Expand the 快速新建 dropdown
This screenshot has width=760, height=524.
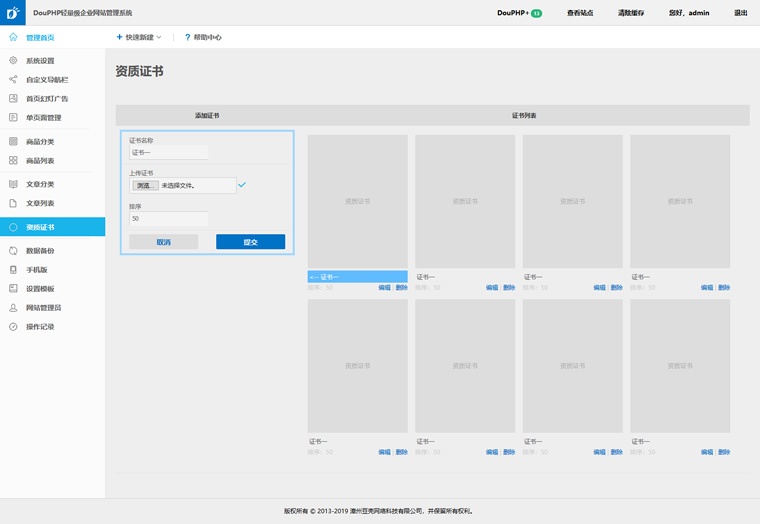tap(139, 37)
